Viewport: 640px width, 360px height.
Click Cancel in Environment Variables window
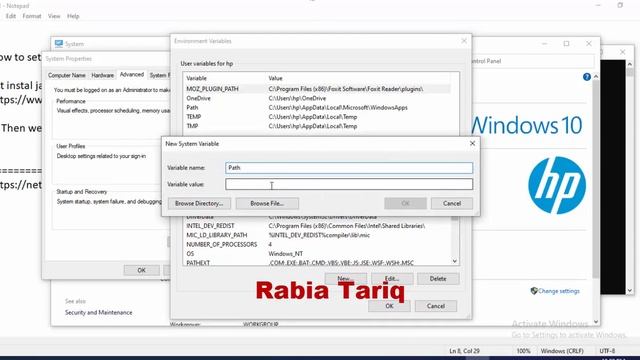436,306
